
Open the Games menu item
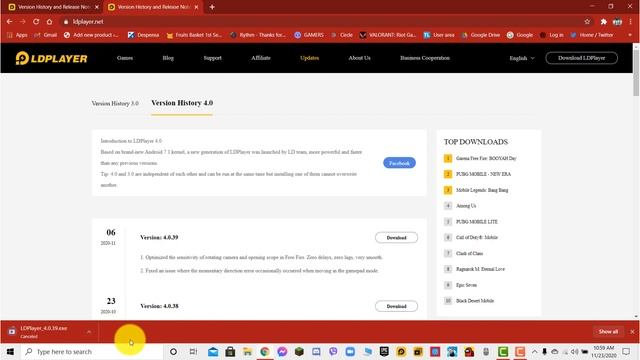(x=125, y=58)
